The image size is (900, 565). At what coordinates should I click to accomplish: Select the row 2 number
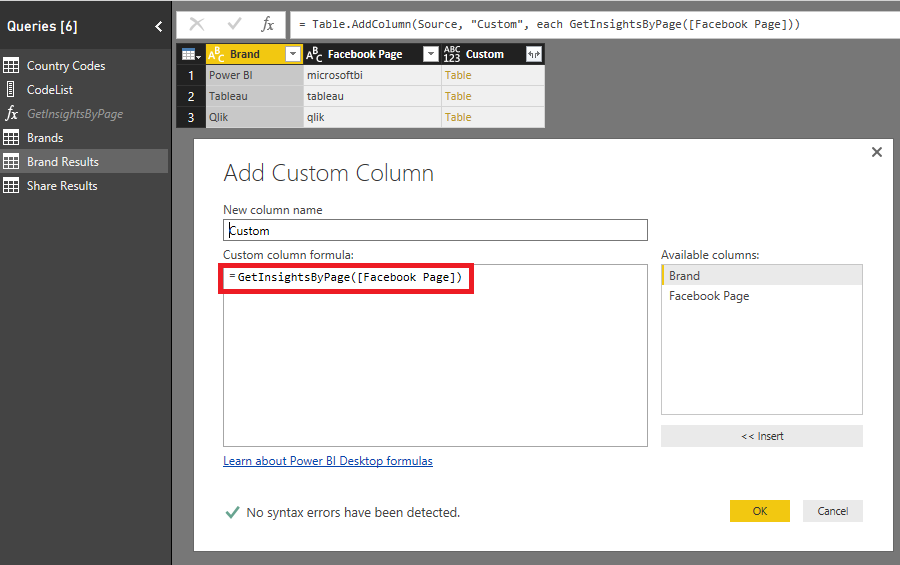[191, 96]
